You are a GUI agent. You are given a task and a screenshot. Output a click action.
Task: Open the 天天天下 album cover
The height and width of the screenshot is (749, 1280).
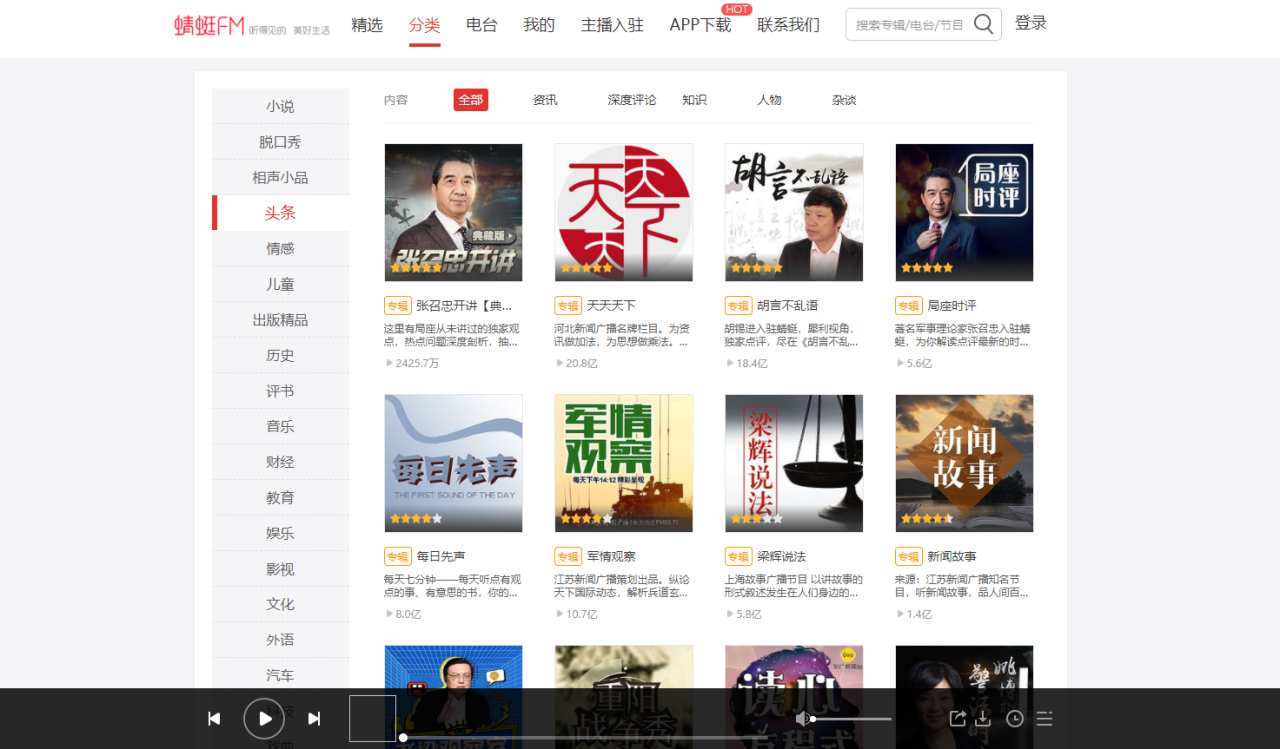pos(624,212)
